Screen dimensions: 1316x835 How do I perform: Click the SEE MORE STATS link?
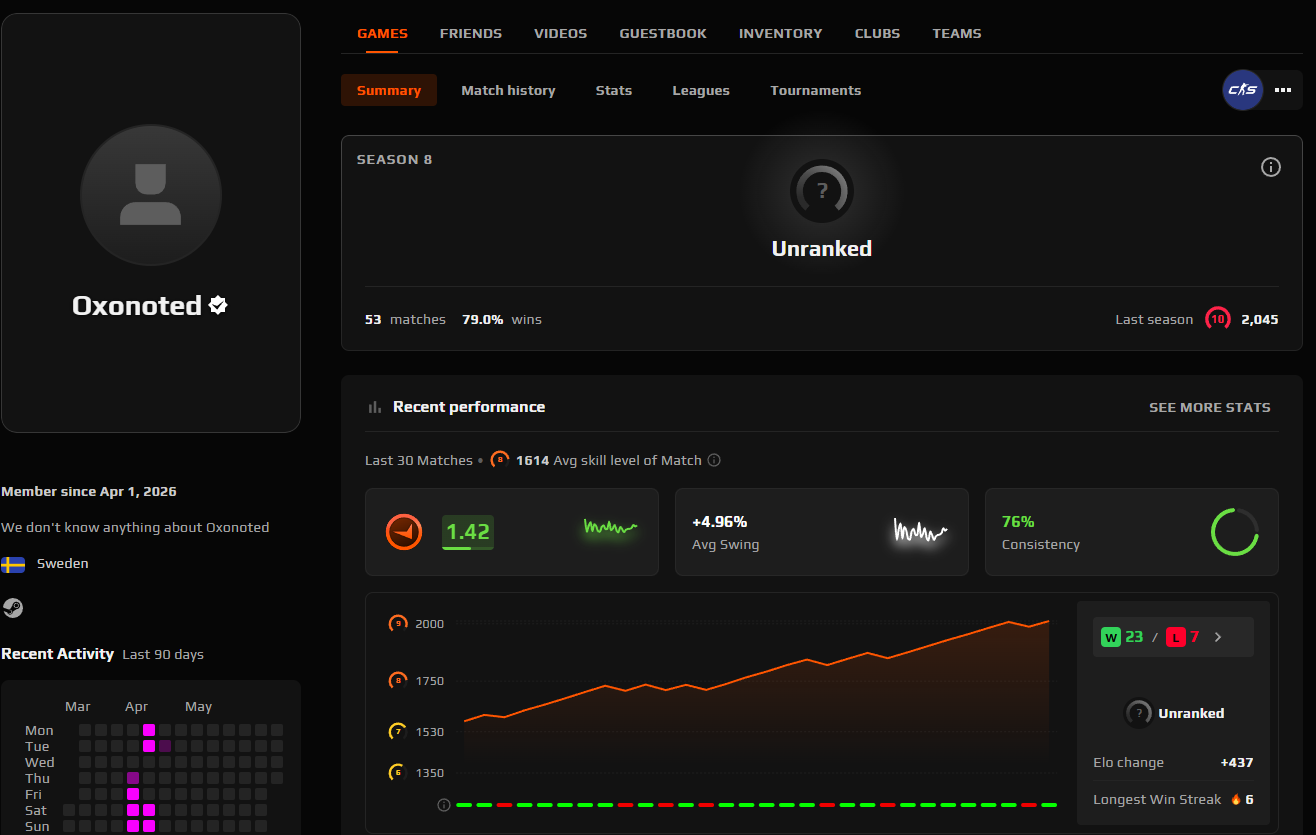pyautogui.click(x=1210, y=407)
